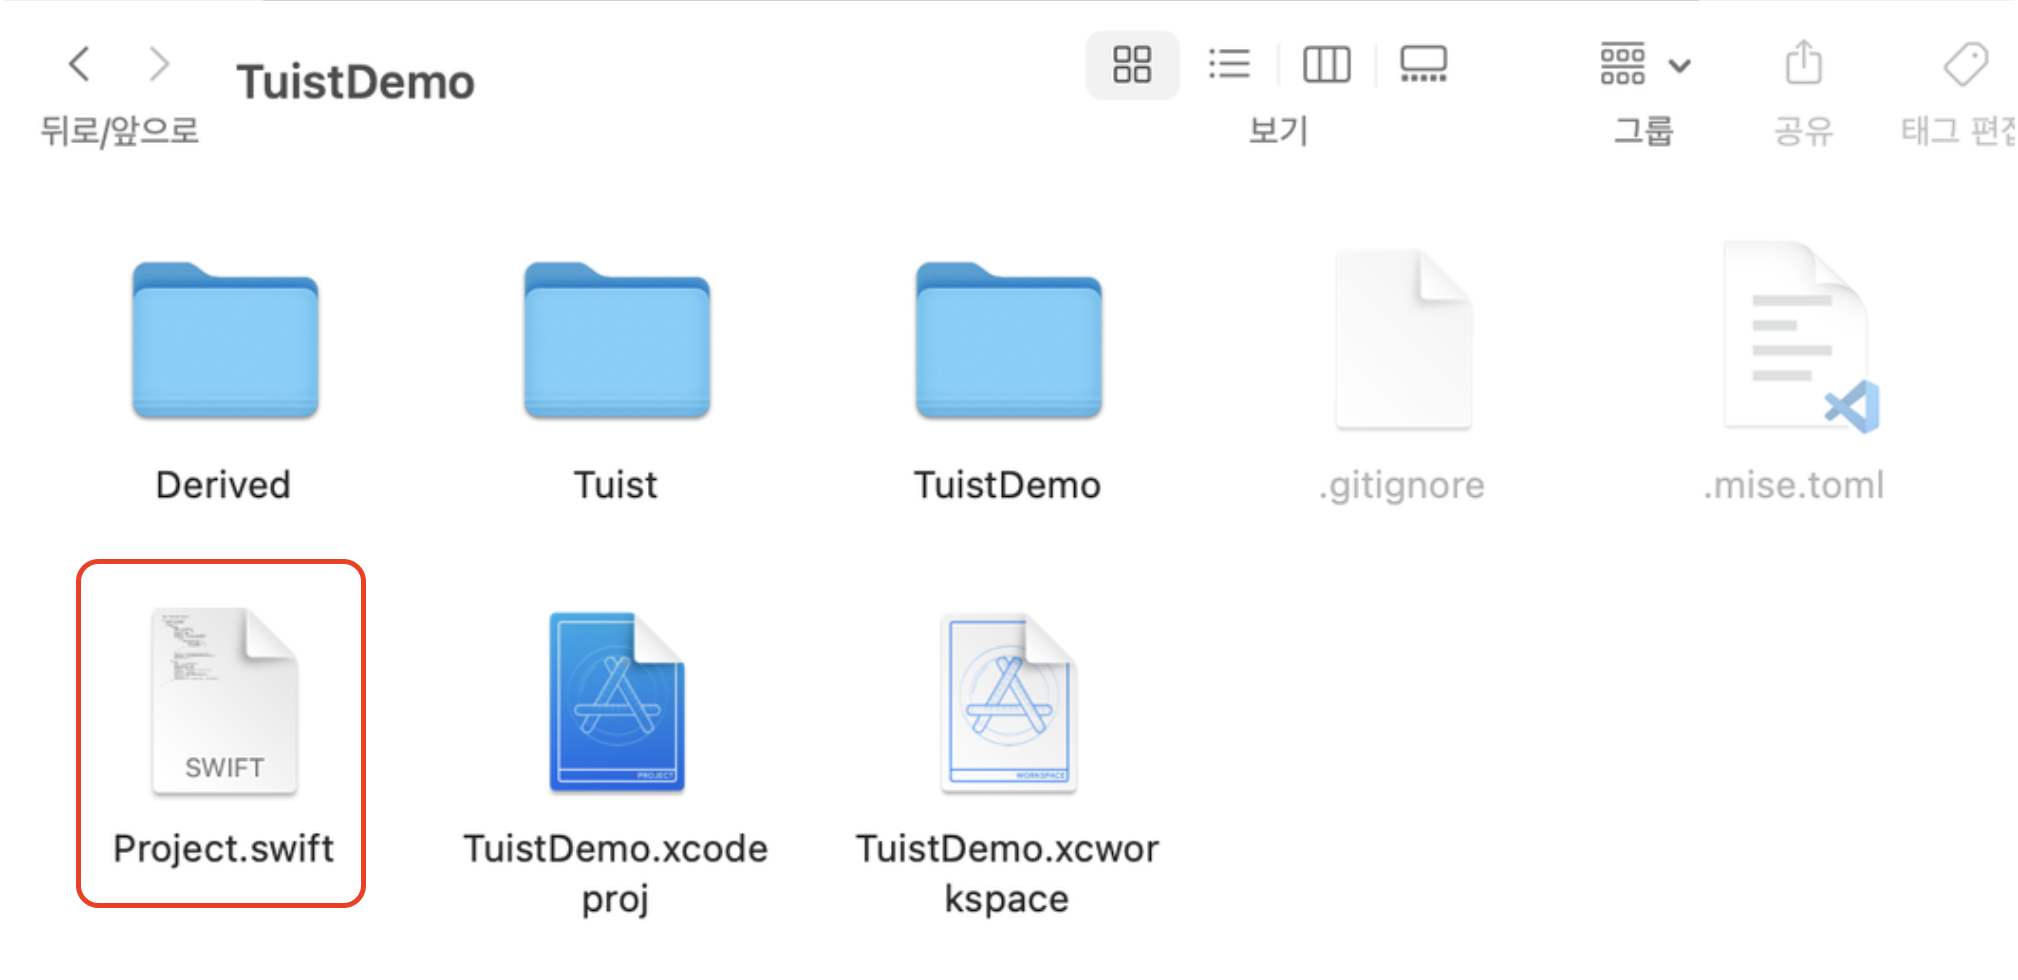Switch to column view
Viewport: 2018px width, 980px height.
coord(1327,64)
